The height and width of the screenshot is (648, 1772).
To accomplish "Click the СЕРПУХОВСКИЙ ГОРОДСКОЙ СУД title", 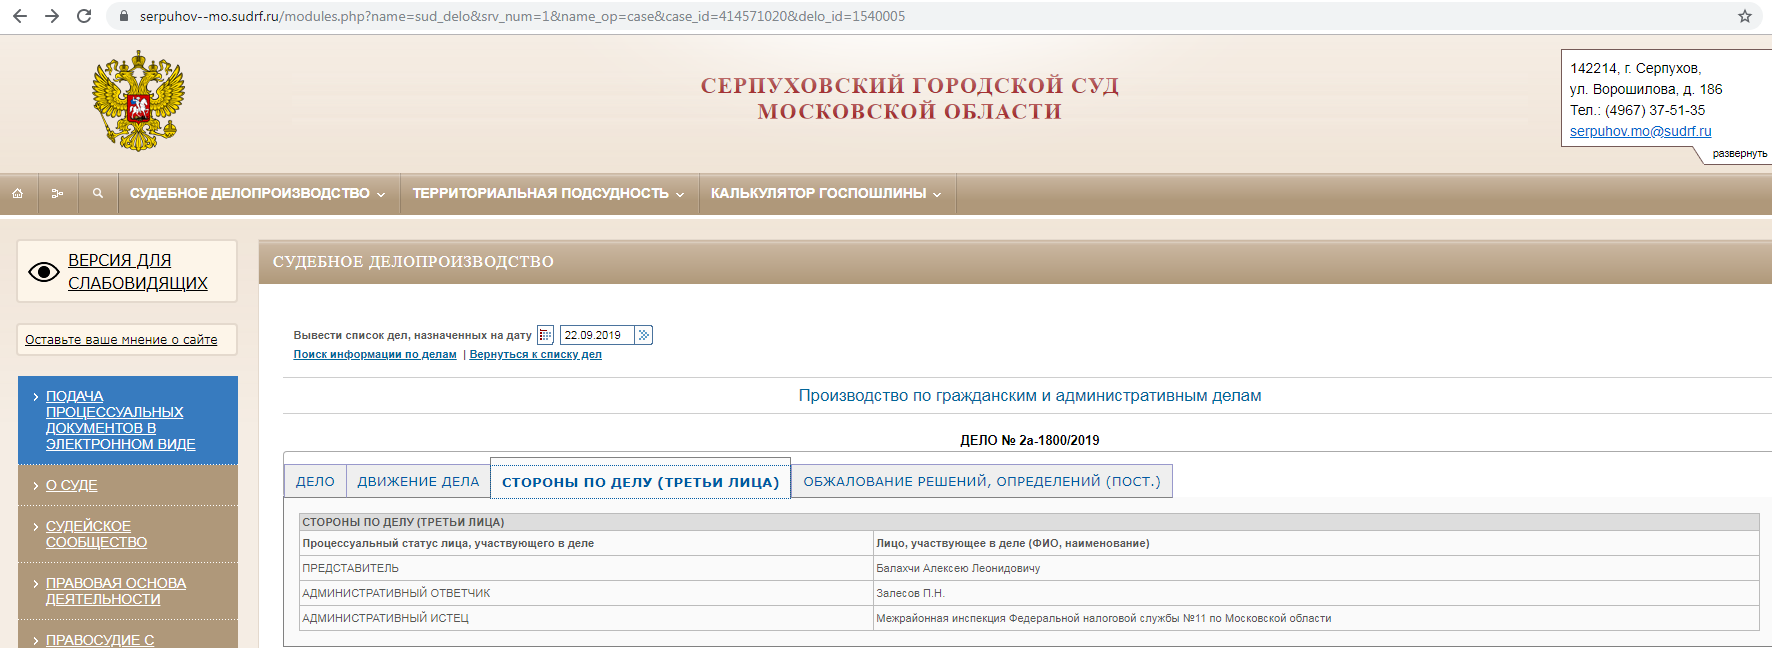I will coord(909,86).
